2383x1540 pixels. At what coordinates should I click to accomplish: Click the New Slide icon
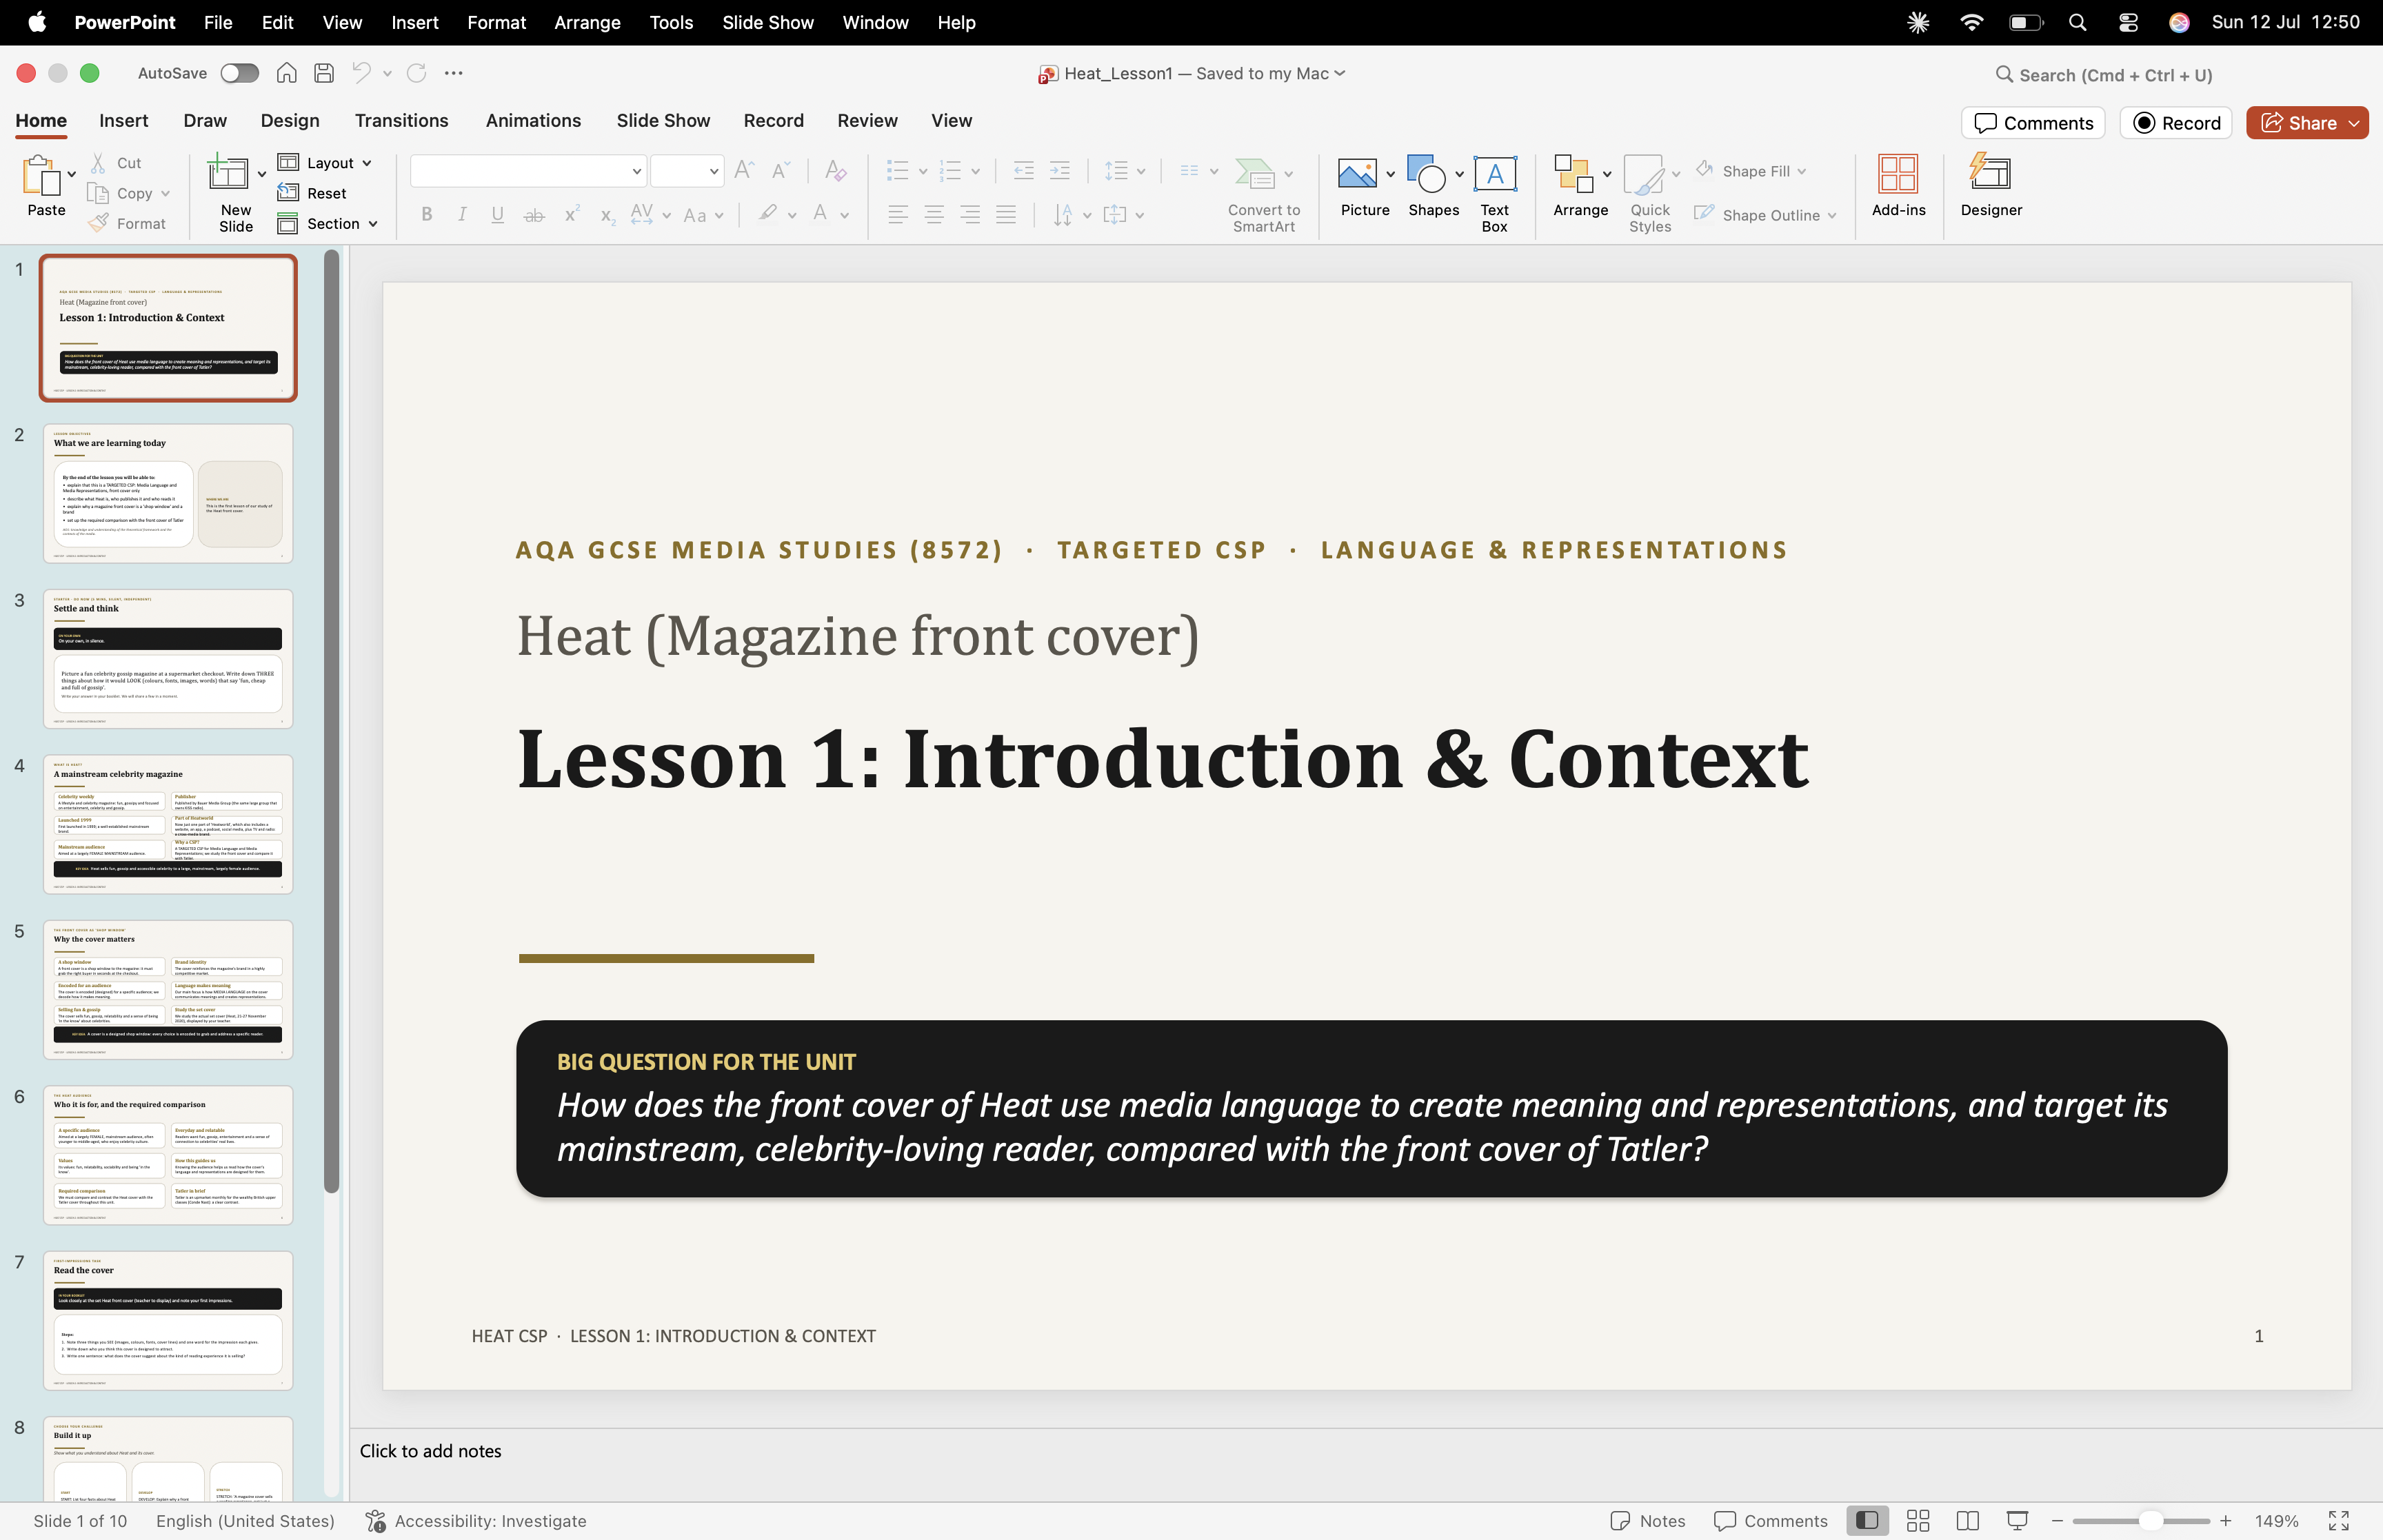coord(228,172)
